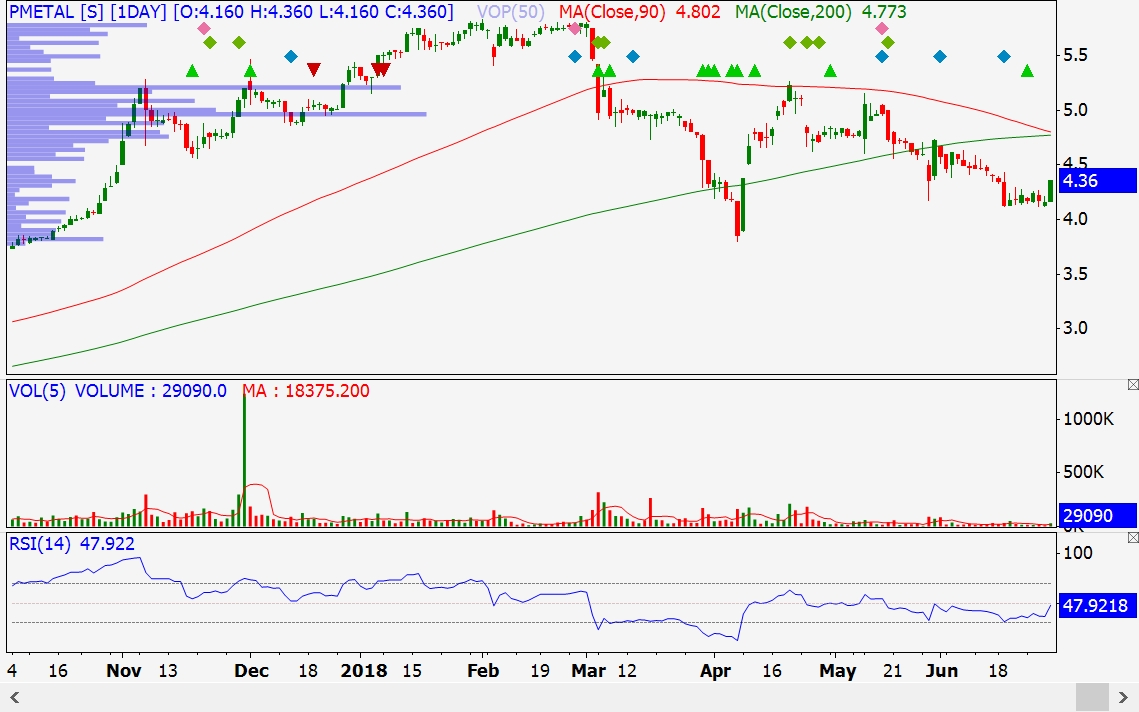Select the last green triangle marker in late June
Image resolution: width=1139 pixels, height=712 pixels.
pyautogui.click(x=1028, y=71)
